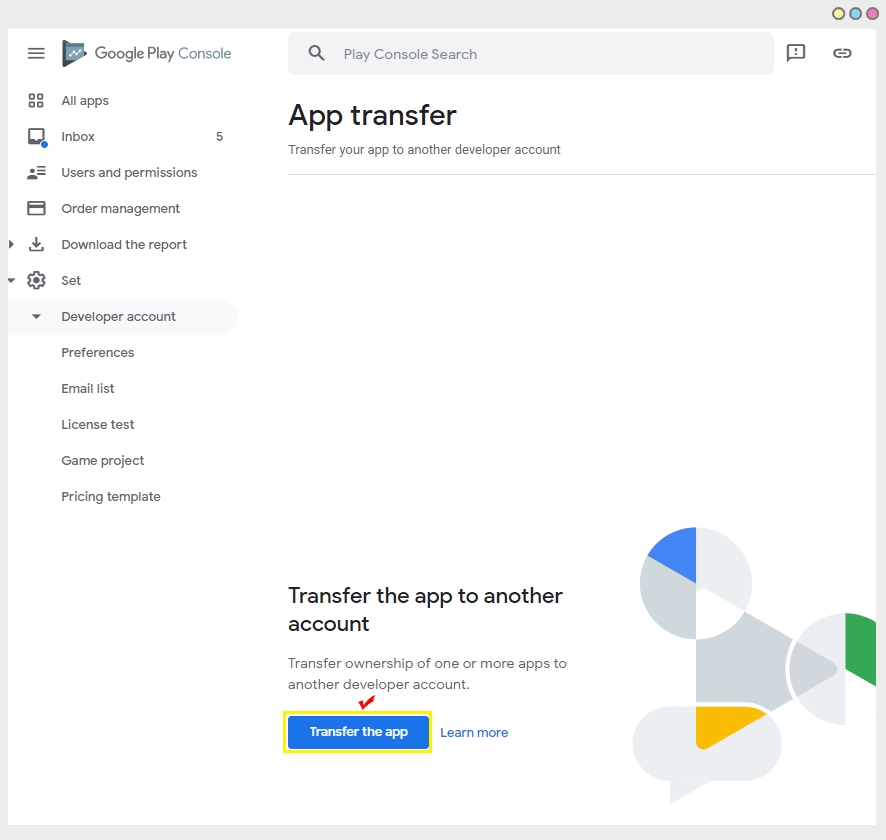
Task: Click the Order management card icon
Action: 36,208
